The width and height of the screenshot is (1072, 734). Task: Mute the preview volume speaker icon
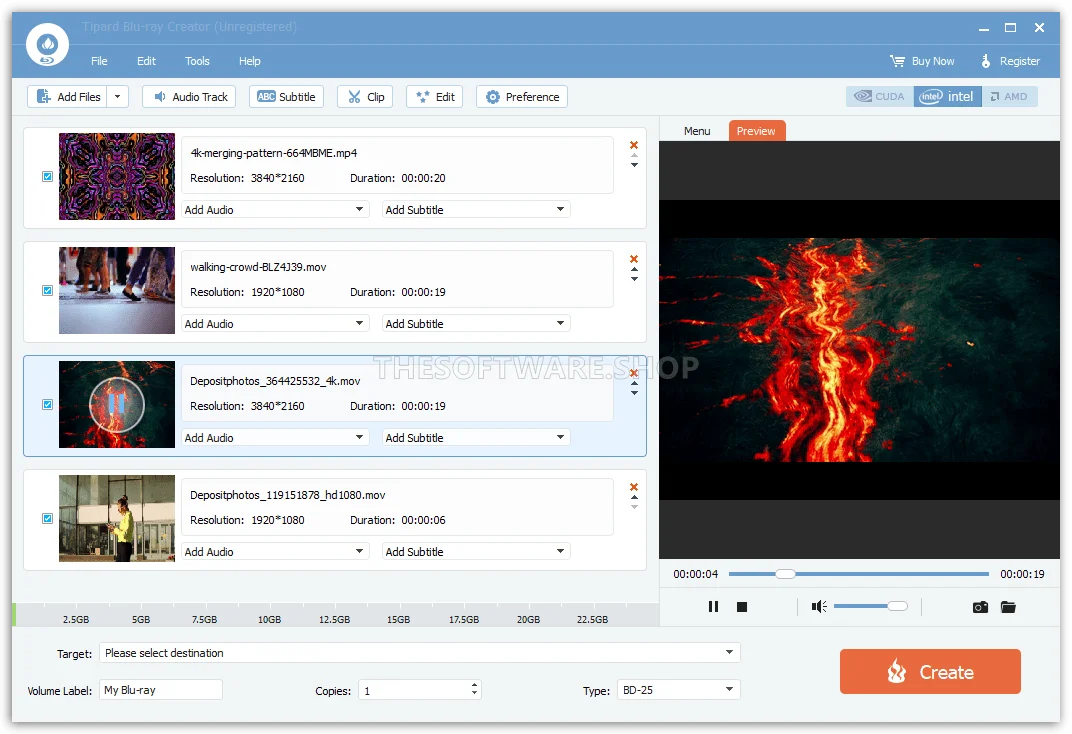[819, 606]
